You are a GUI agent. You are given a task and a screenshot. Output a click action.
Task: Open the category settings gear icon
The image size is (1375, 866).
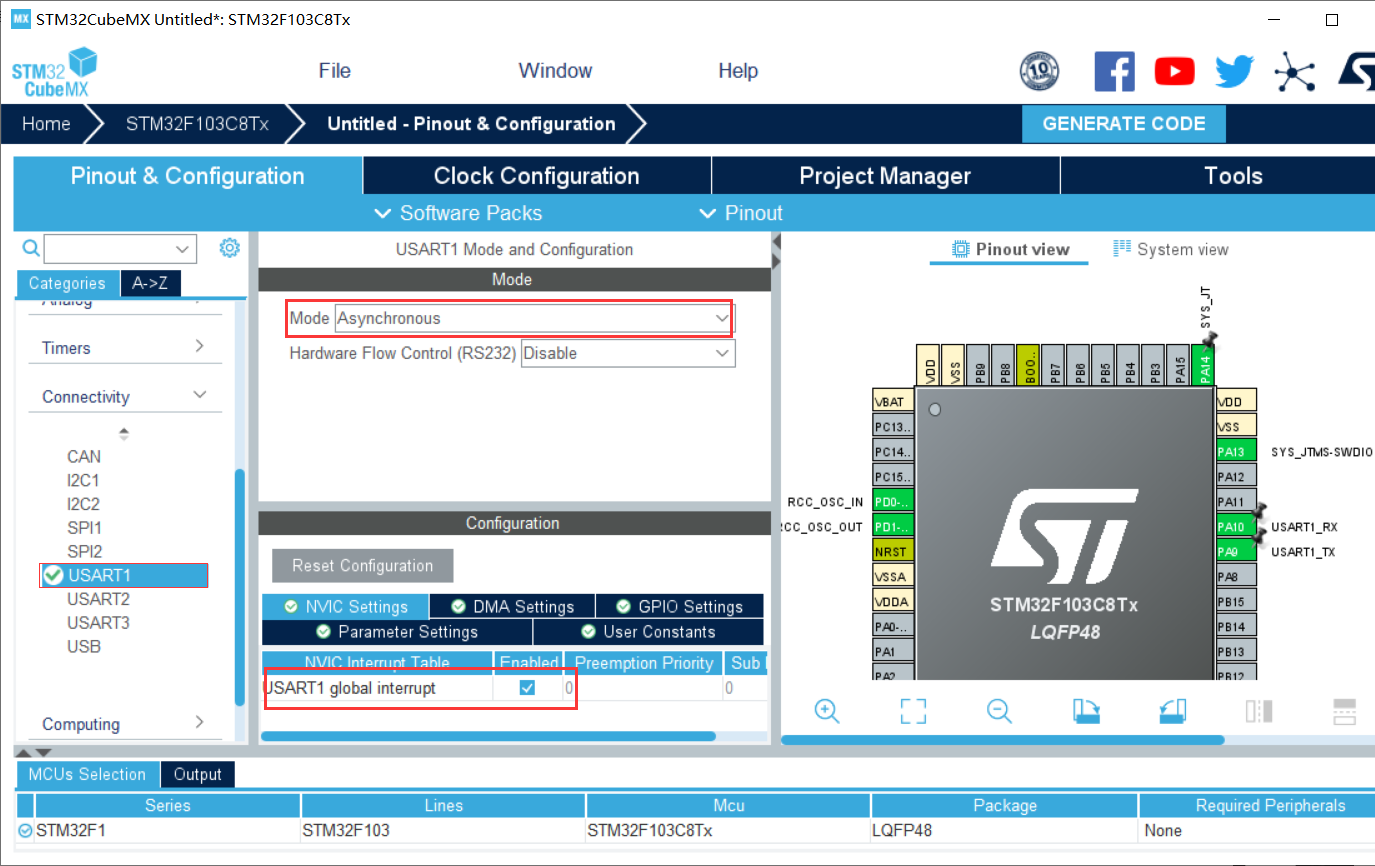pos(229,247)
